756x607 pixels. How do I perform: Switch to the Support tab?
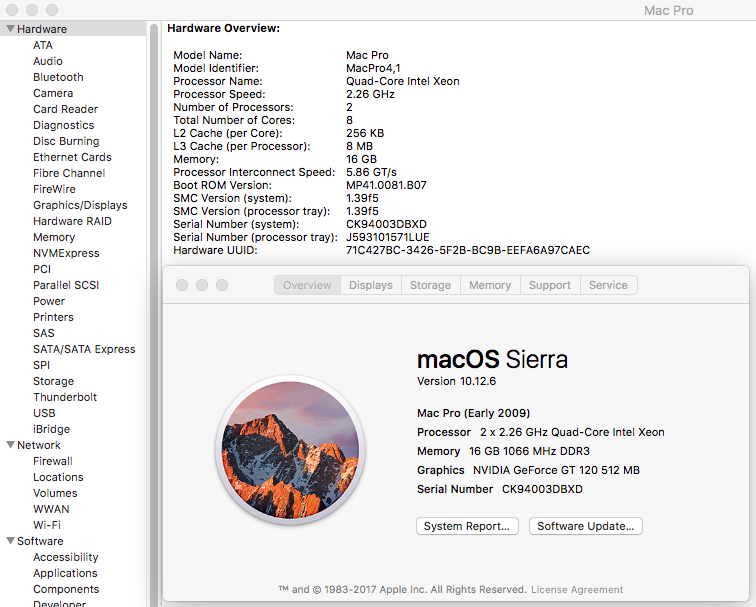[x=550, y=285]
